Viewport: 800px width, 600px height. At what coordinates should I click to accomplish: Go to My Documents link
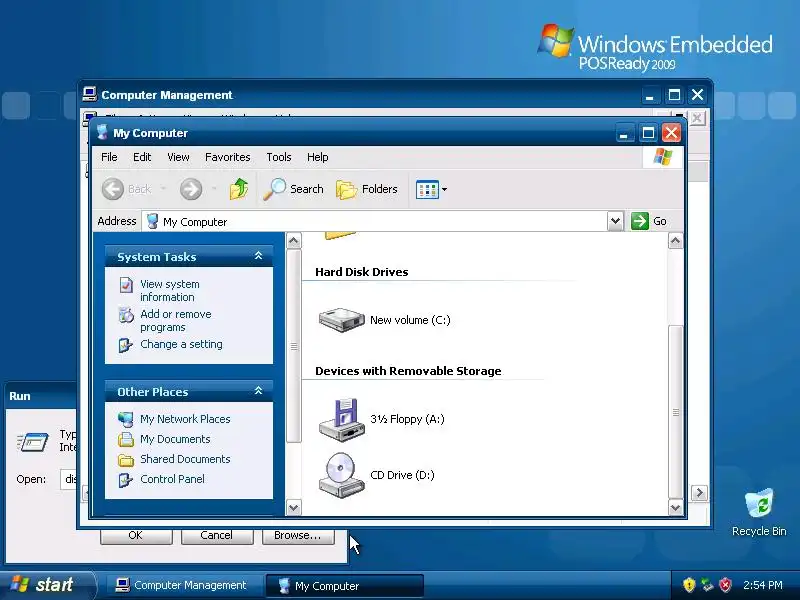coord(175,439)
